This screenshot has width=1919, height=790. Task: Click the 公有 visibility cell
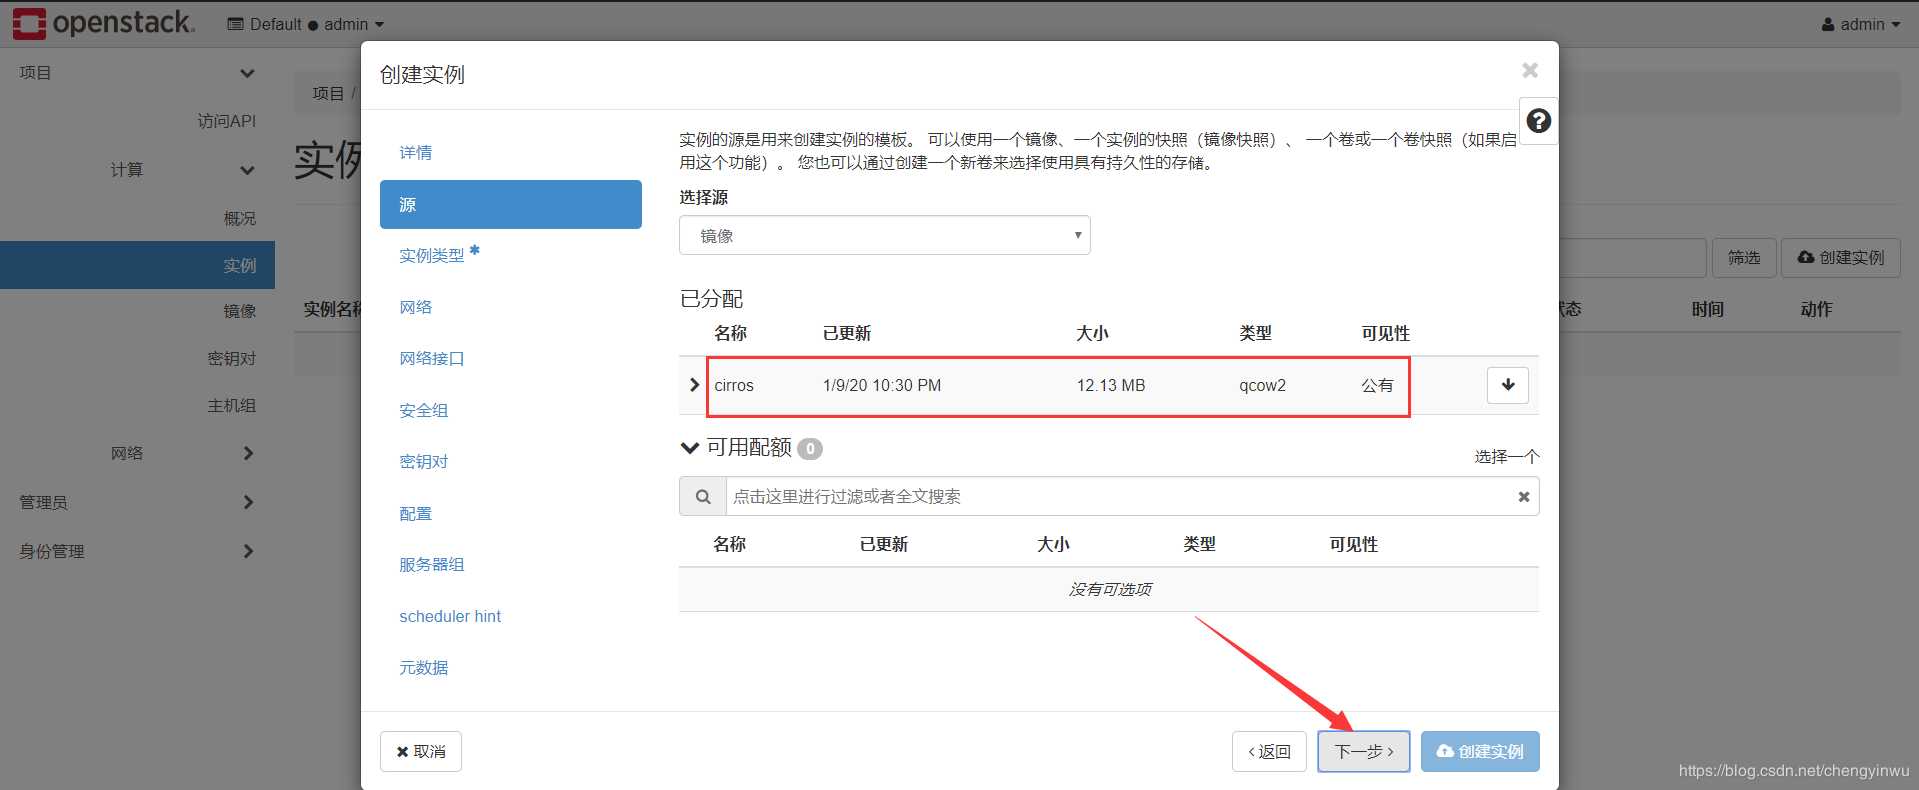1377,385
